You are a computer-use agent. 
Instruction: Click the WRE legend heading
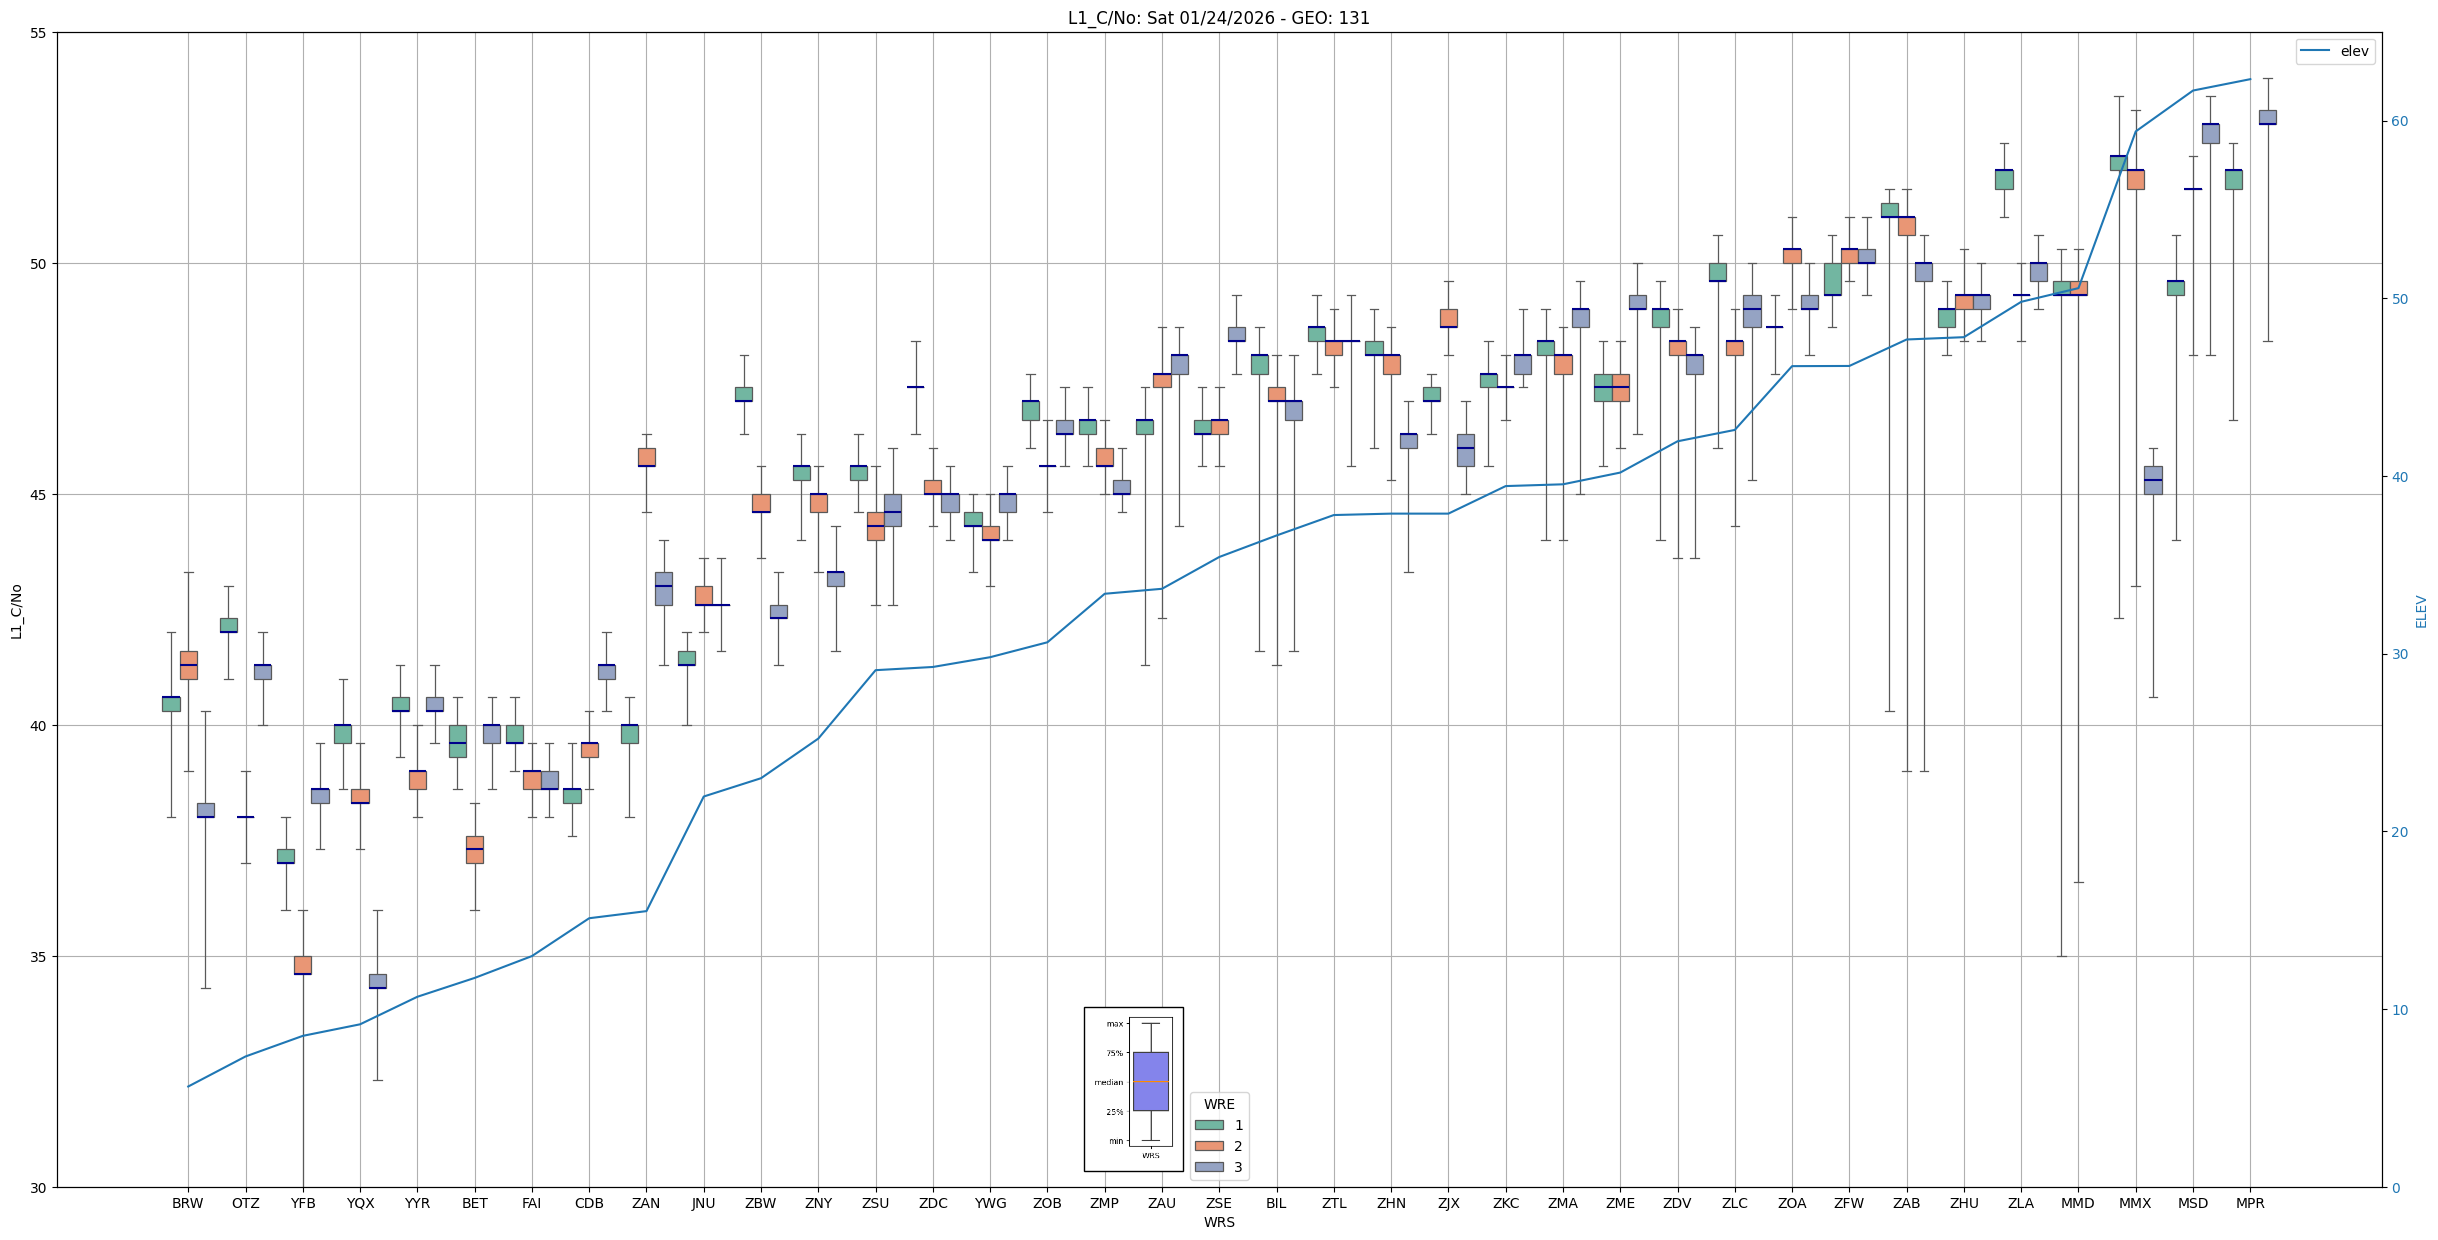1218,1104
